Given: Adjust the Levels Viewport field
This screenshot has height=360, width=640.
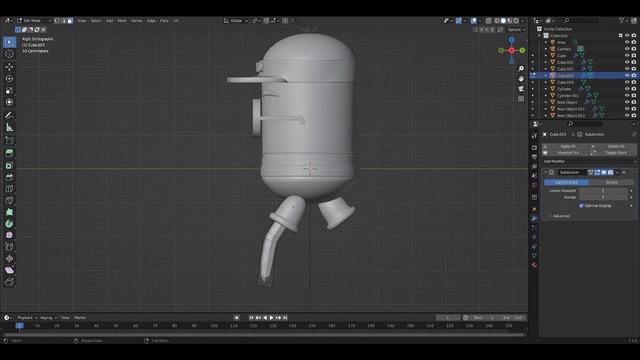Looking at the screenshot, I should (x=603, y=191).
